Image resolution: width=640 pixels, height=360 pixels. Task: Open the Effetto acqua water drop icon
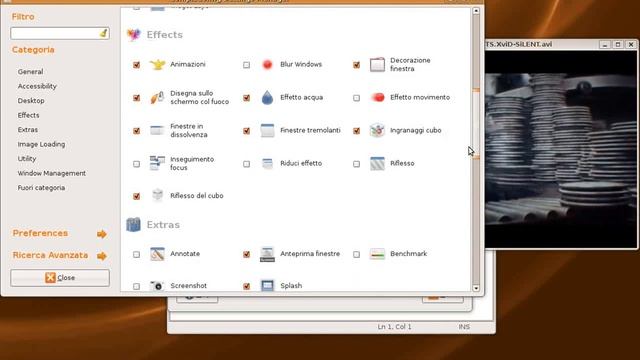coord(267,98)
